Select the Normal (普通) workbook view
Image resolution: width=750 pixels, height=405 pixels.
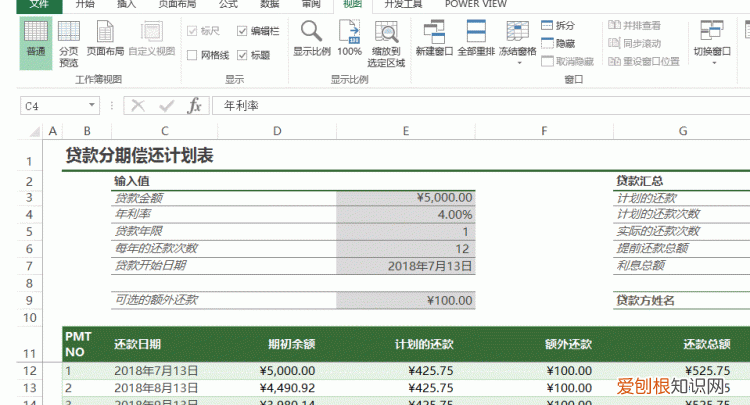pos(36,44)
